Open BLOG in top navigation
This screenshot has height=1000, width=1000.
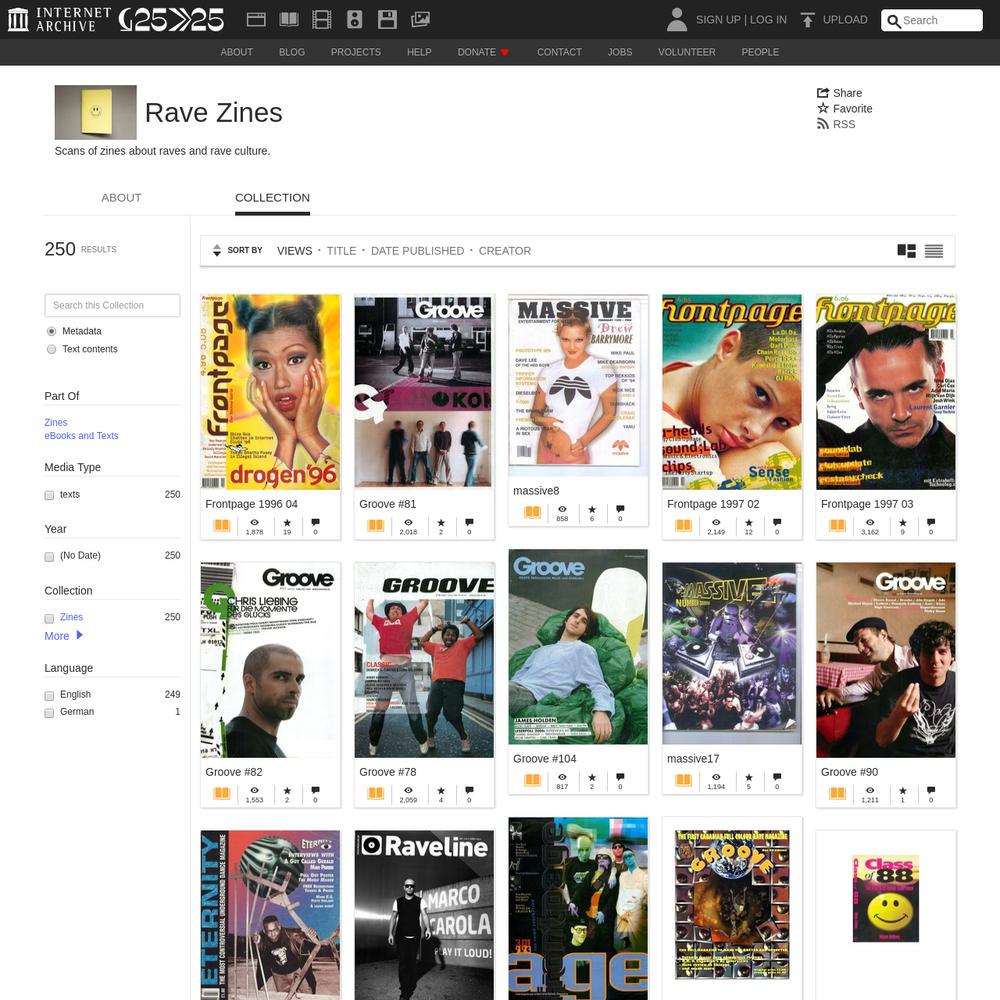(x=292, y=52)
